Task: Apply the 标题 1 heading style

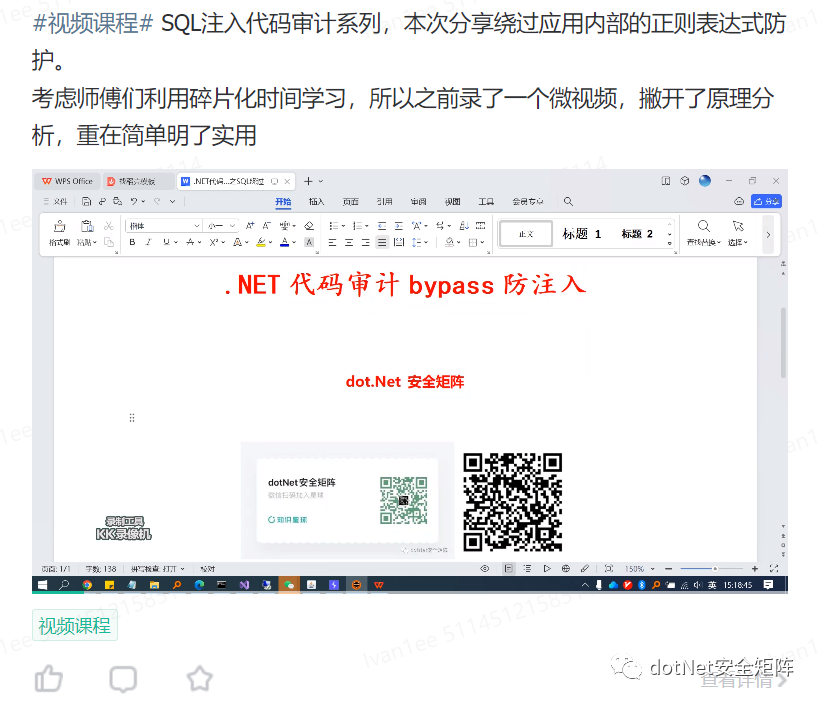Action: (x=582, y=234)
